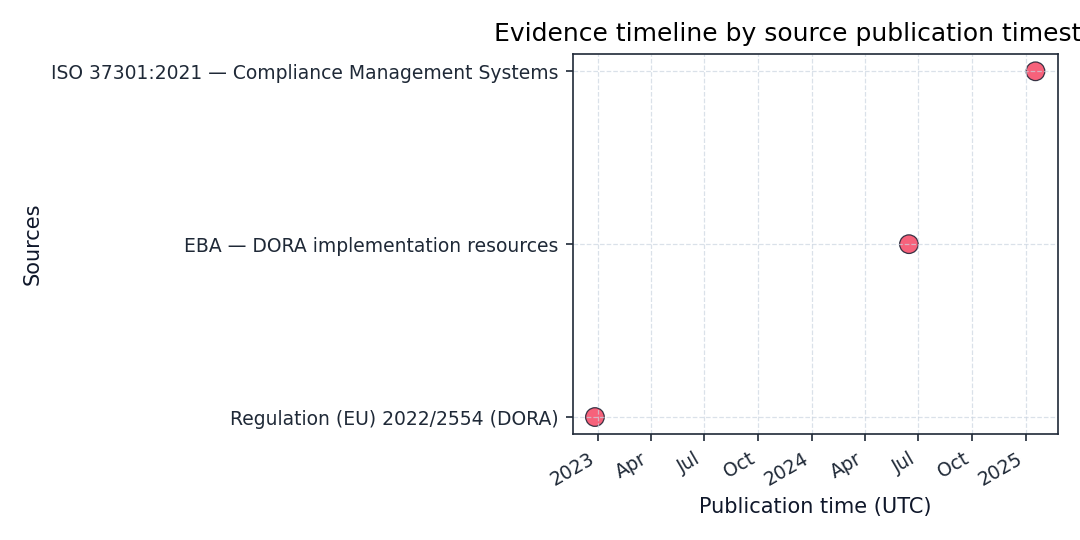The image size is (1080, 540).
Task: Select the Regulation (EU) 2022/2554 (DORA) label
Action: (394, 418)
